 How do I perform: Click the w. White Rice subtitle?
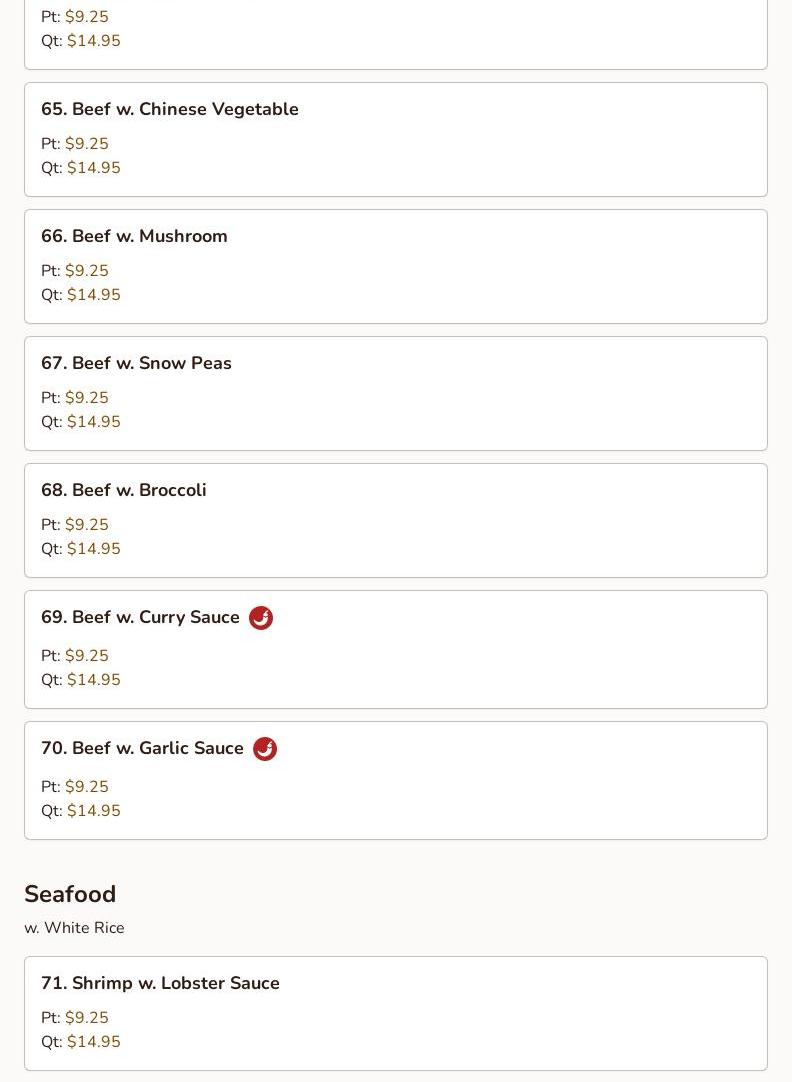tap(74, 928)
